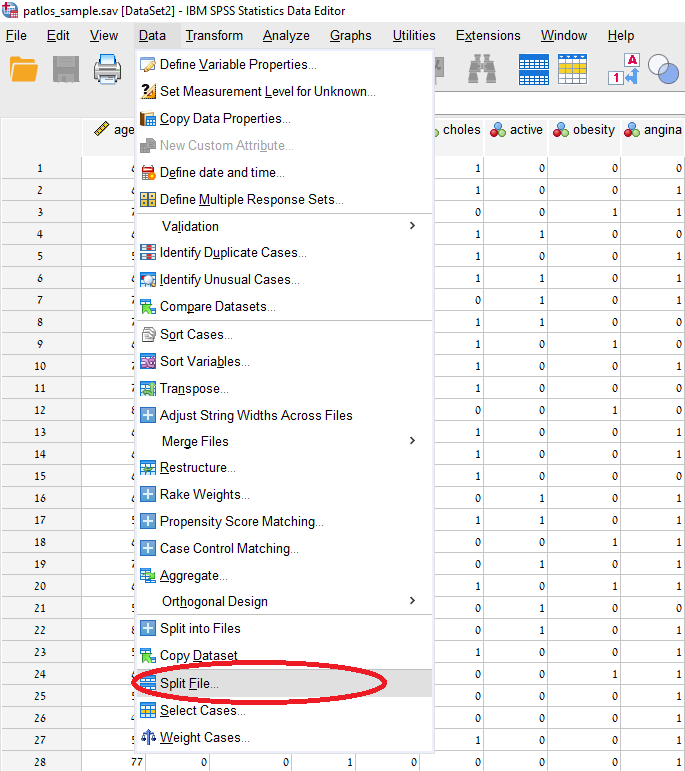Click the Print toolbar icon

(x=108, y=70)
